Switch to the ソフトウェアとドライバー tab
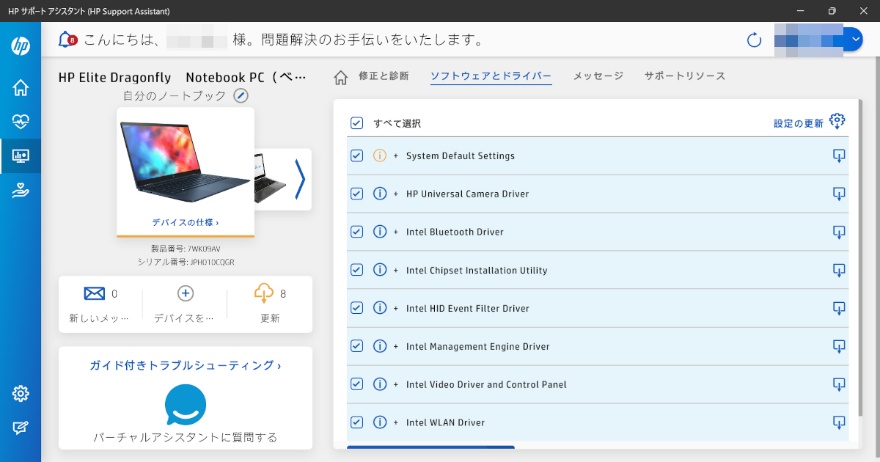The height and width of the screenshot is (462, 880). click(x=491, y=76)
